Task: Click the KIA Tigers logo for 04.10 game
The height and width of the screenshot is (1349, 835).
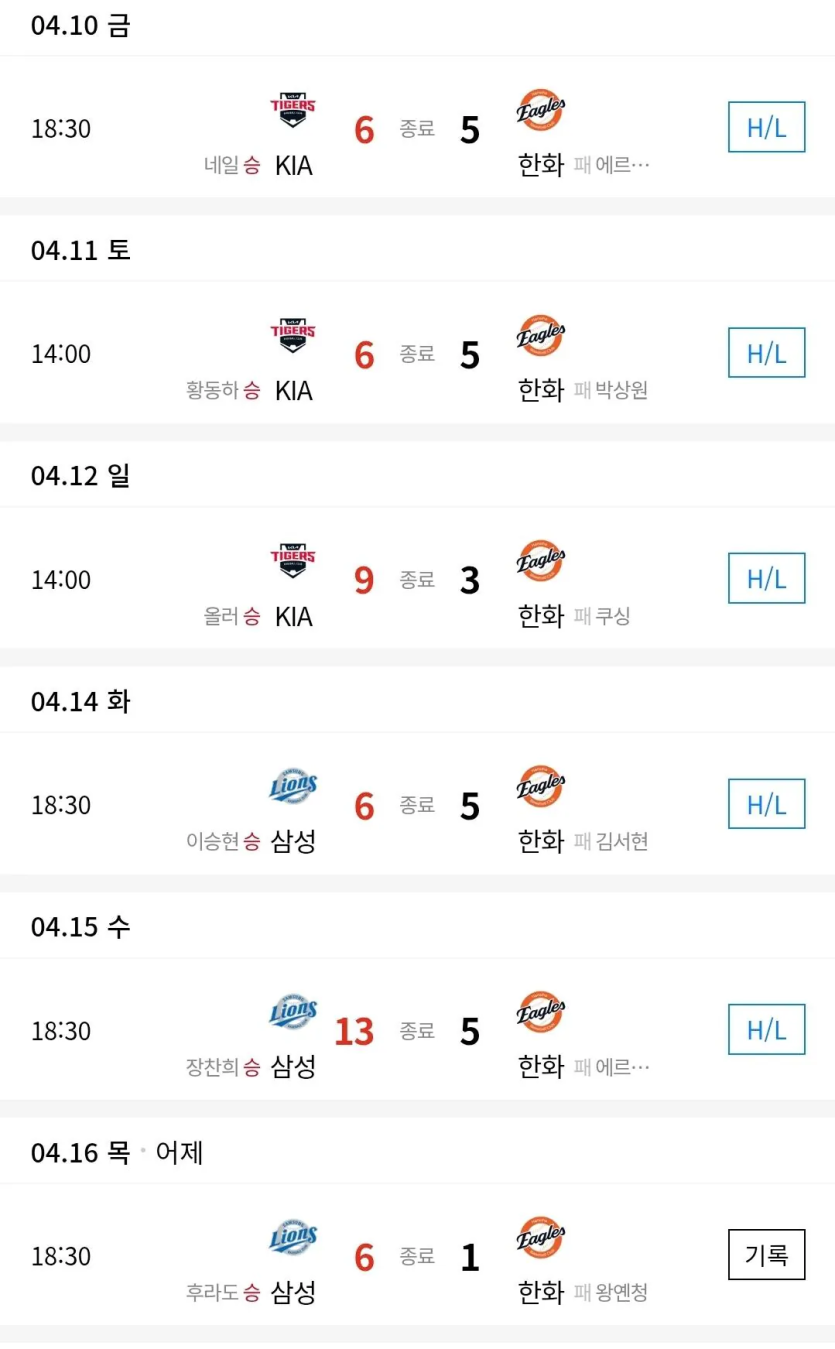Action: pyautogui.click(x=293, y=109)
